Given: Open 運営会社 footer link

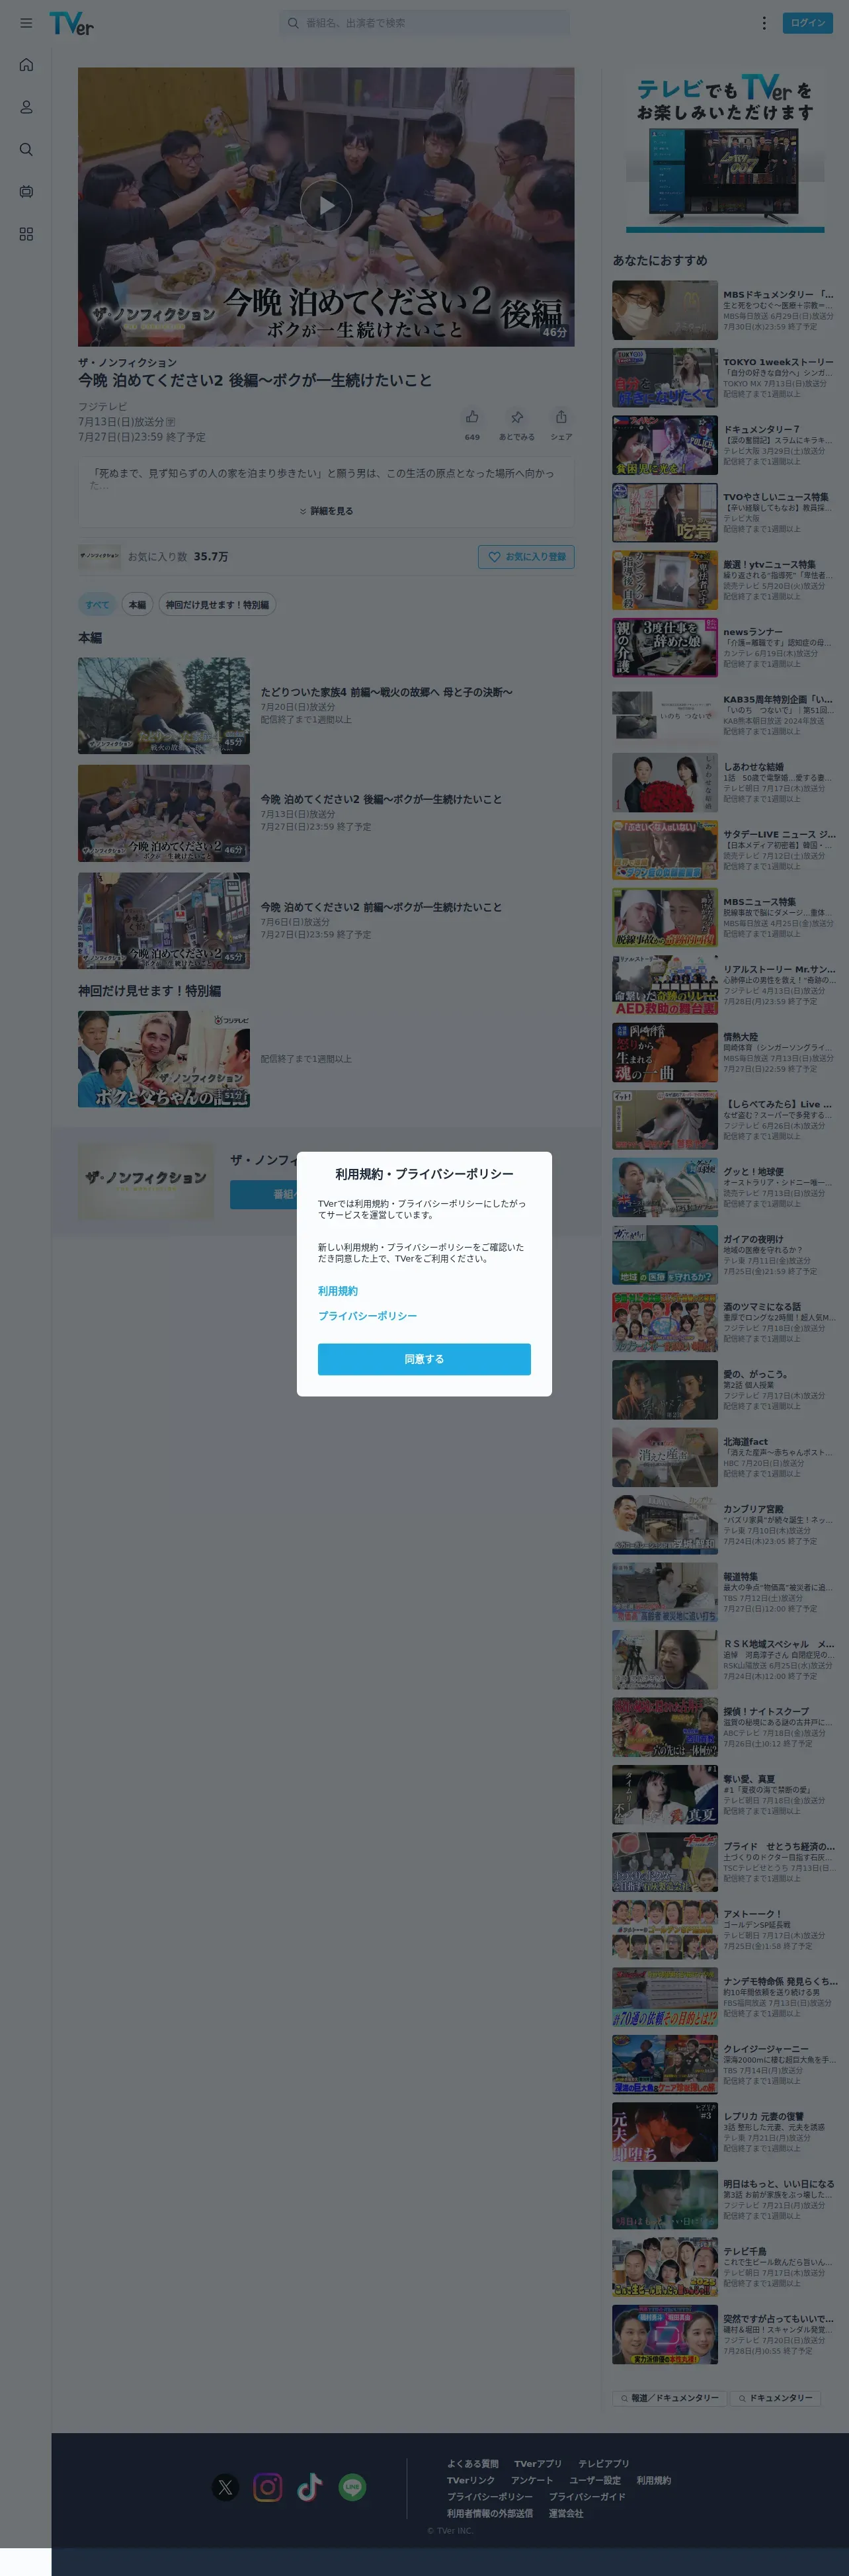Looking at the screenshot, I should (566, 2513).
